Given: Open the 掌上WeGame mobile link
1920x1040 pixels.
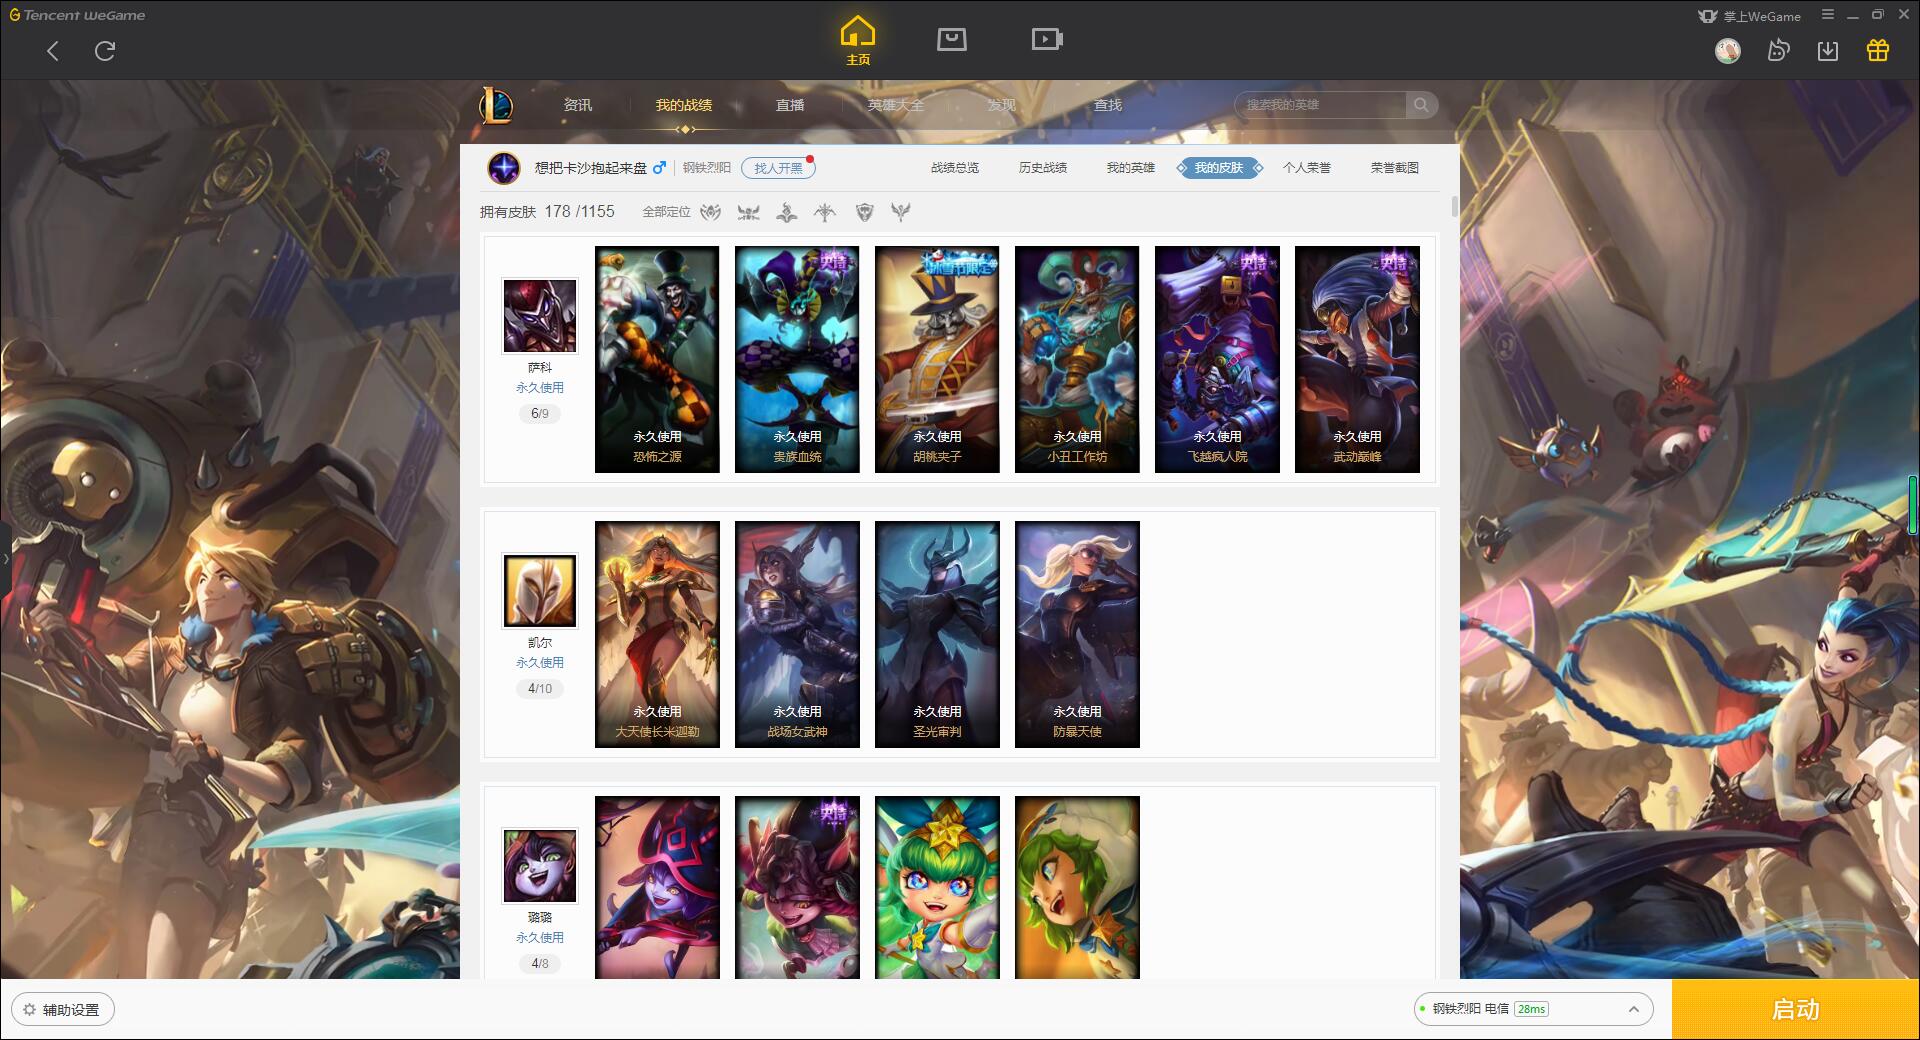Looking at the screenshot, I should (1749, 16).
